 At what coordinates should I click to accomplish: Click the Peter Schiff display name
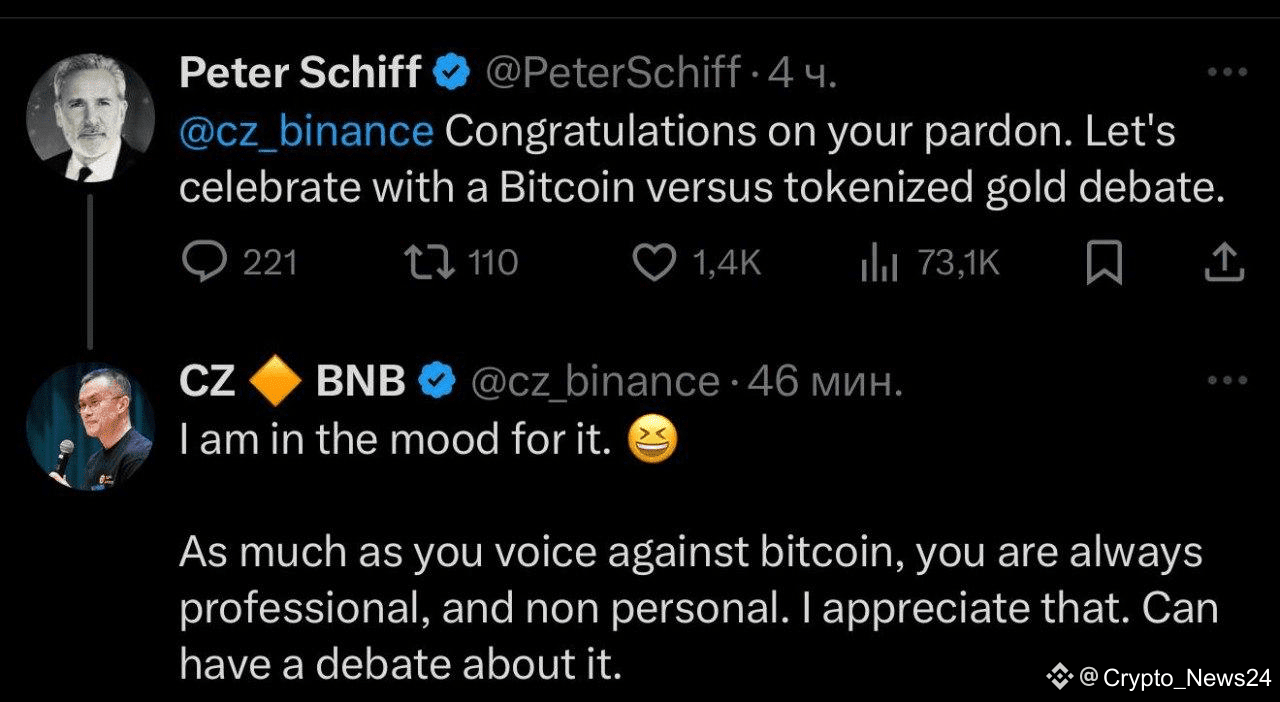tap(299, 72)
